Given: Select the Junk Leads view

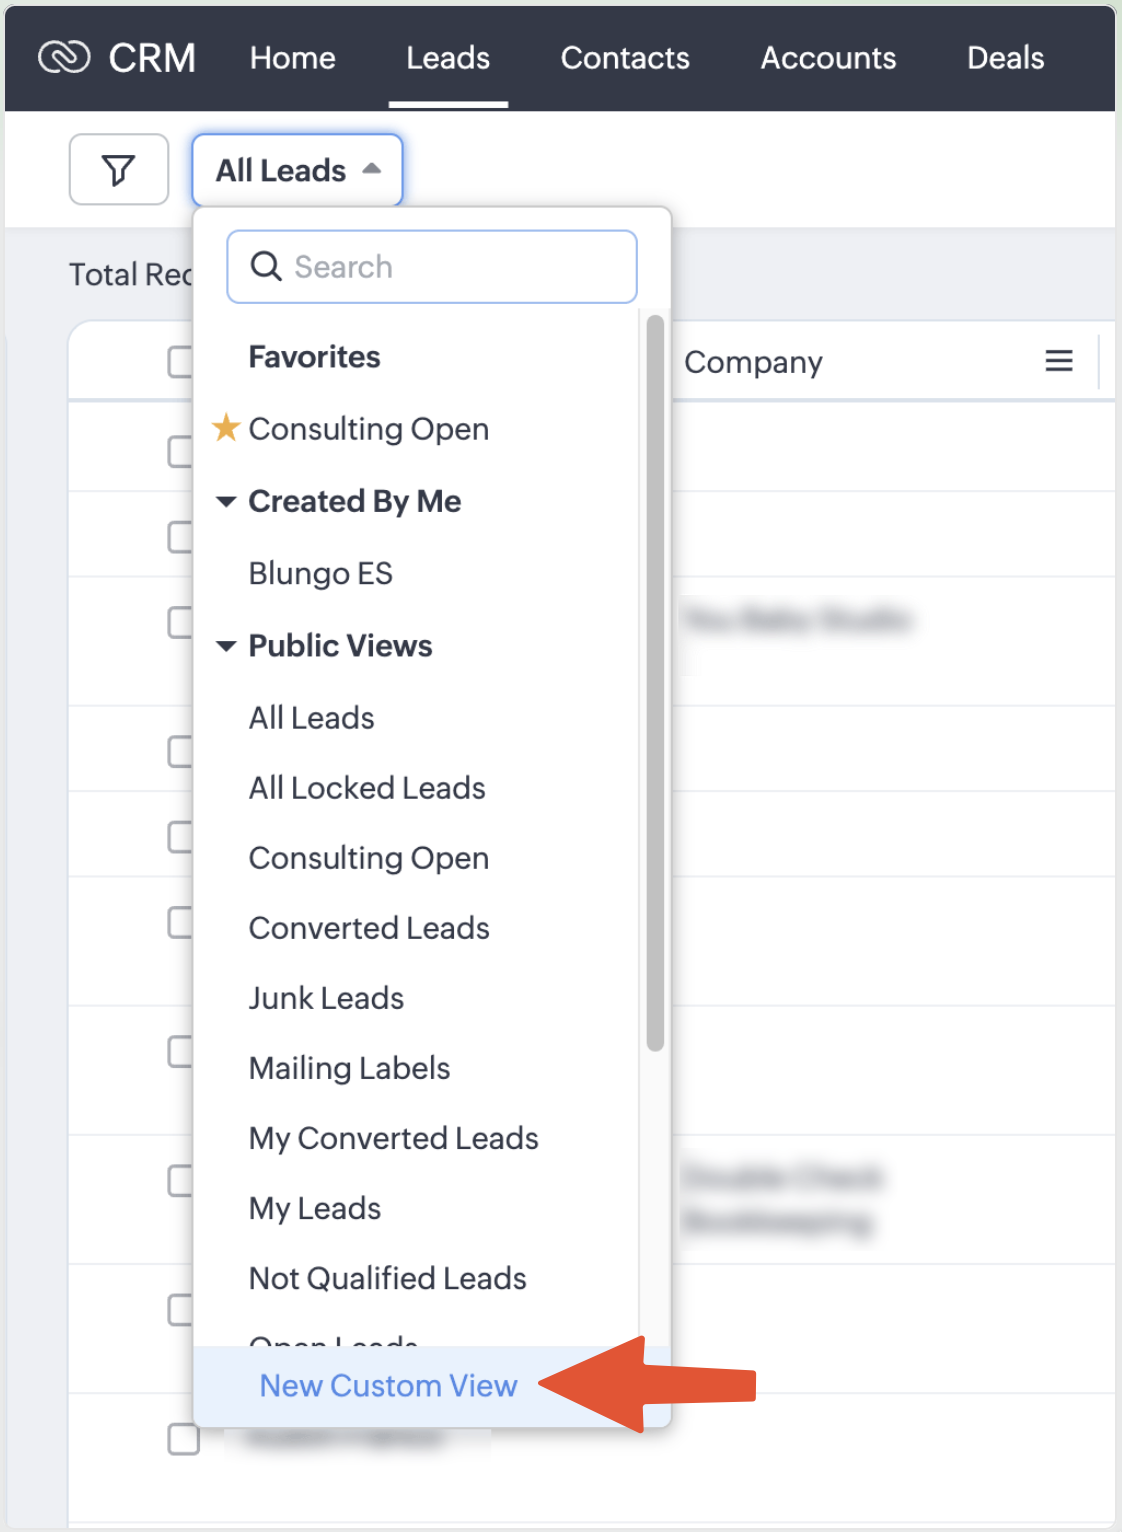Looking at the screenshot, I should pos(326,998).
